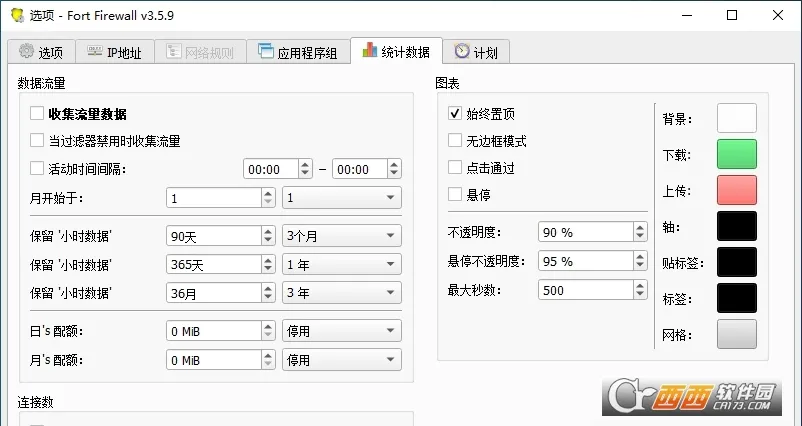Change the 上传 red color swatch
This screenshot has height=426, width=802.
737,190
